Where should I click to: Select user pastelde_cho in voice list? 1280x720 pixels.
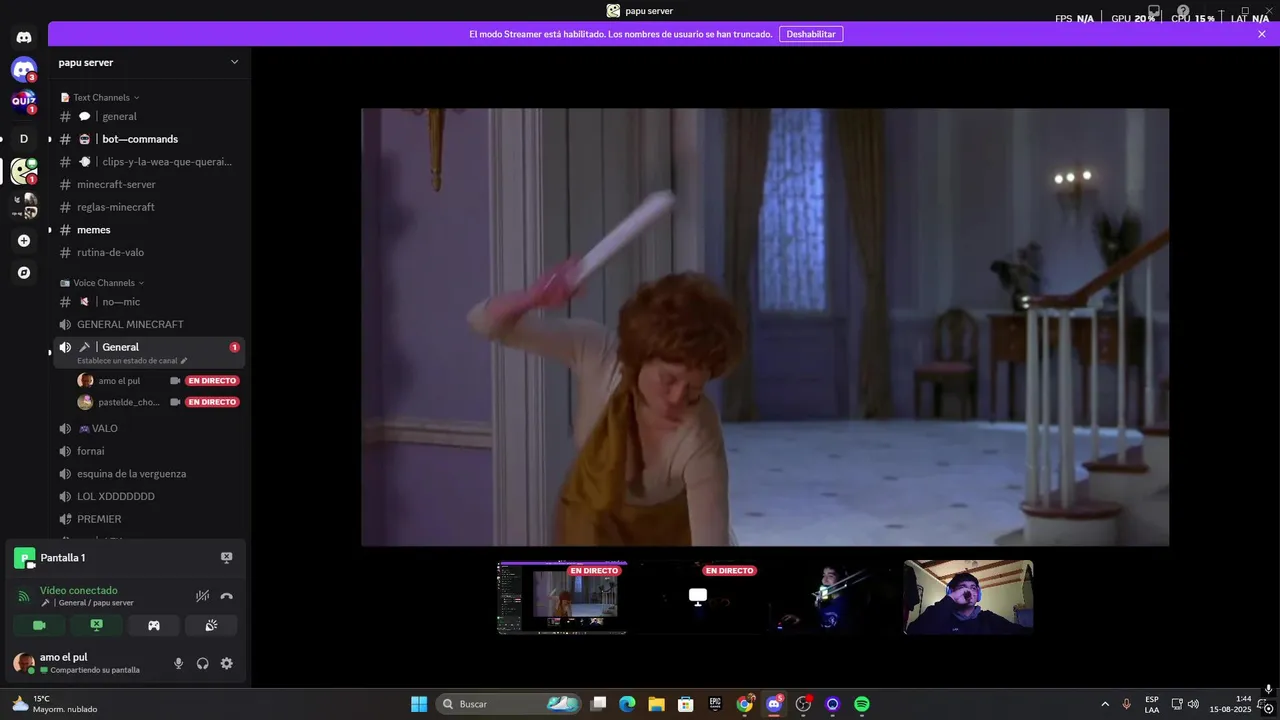[x=118, y=402]
